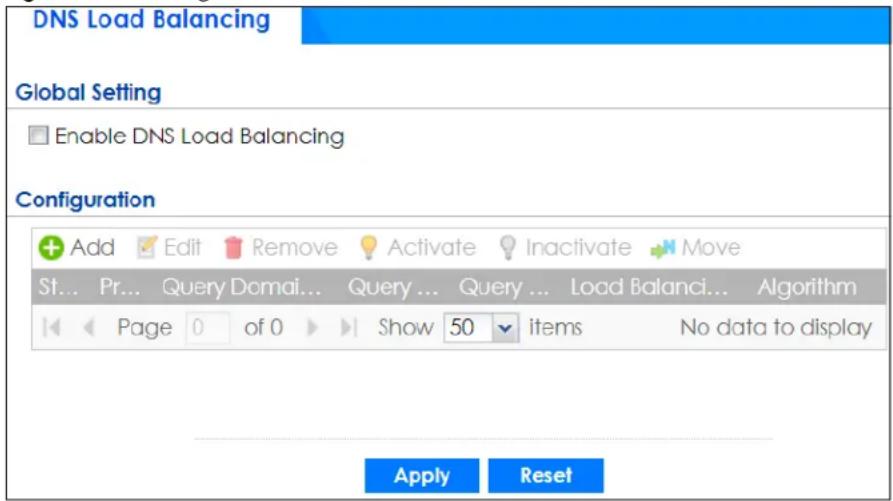Click into the Page number field
The width and height of the screenshot is (893, 501).
(208, 327)
